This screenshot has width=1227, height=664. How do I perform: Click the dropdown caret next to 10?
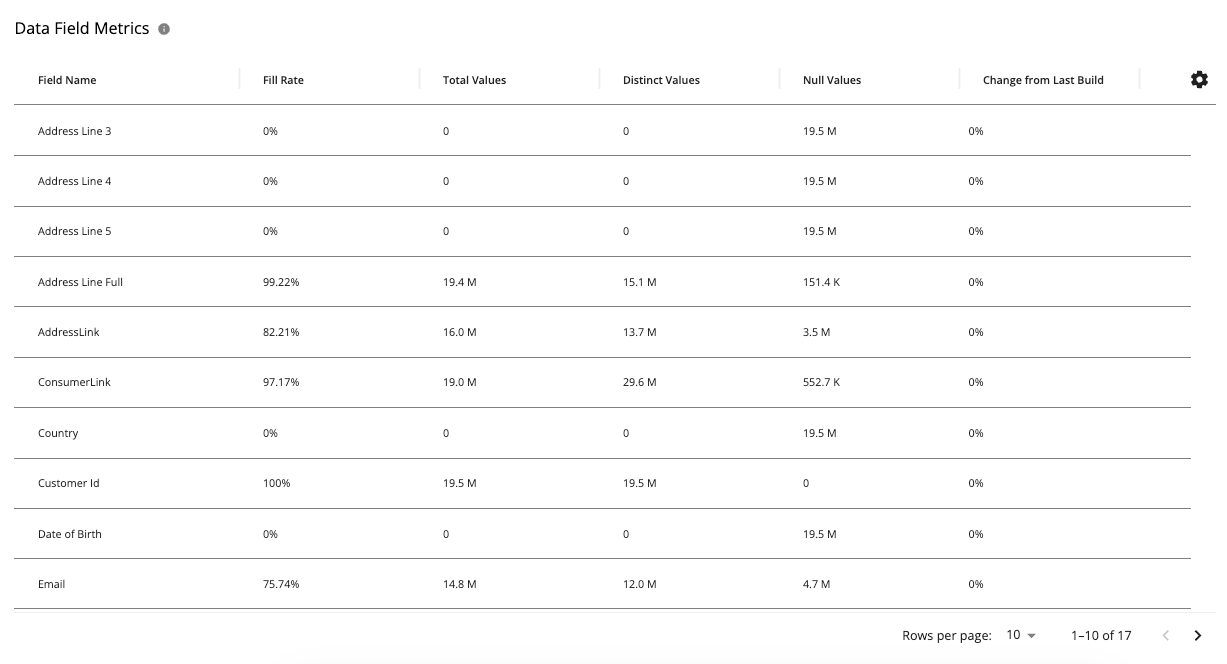[1032, 635]
